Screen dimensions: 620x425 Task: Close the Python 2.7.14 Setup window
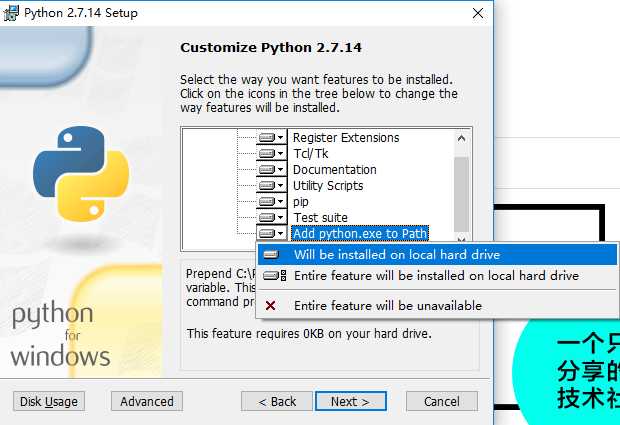pos(478,13)
